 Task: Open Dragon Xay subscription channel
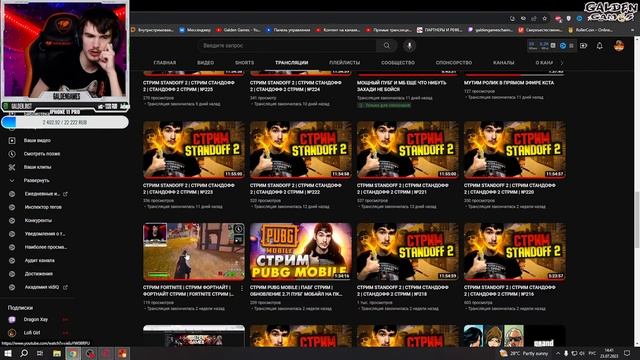[x=37, y=320]
